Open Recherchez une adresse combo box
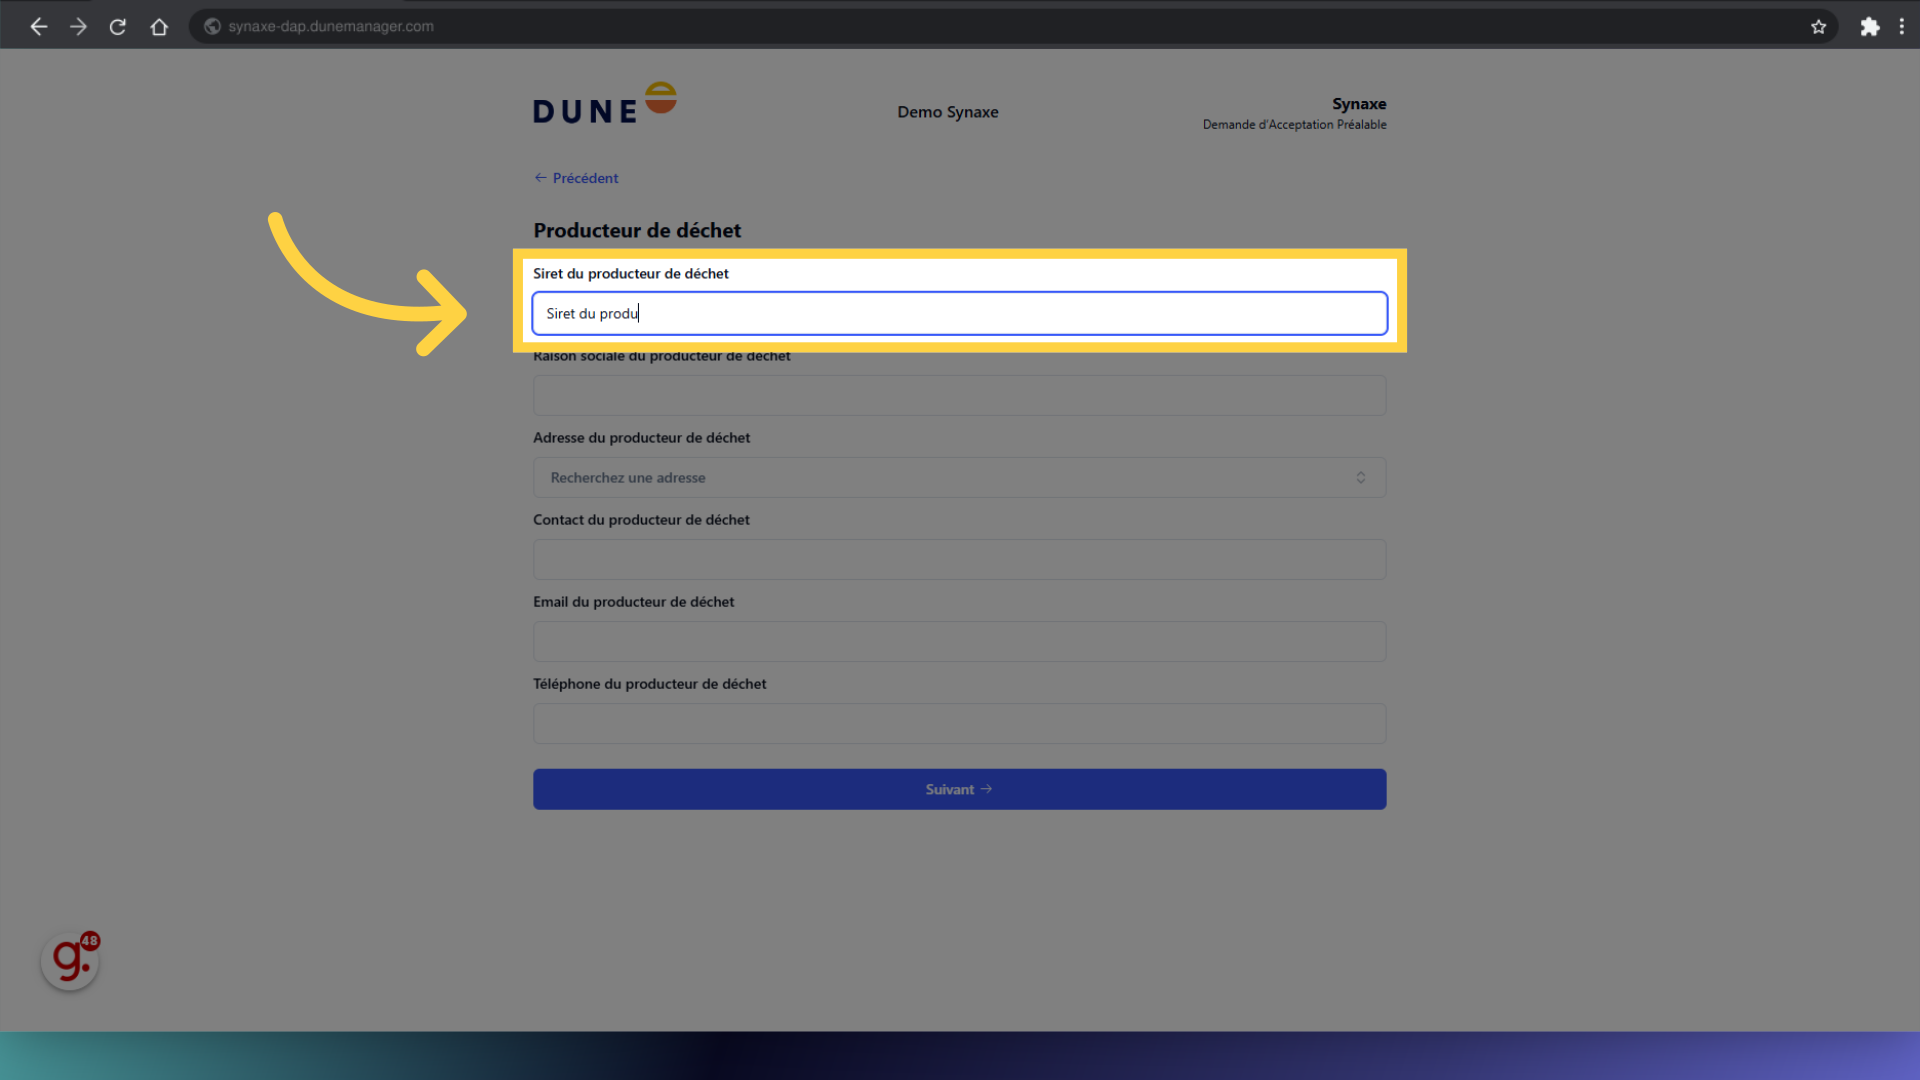 [940, 478]
